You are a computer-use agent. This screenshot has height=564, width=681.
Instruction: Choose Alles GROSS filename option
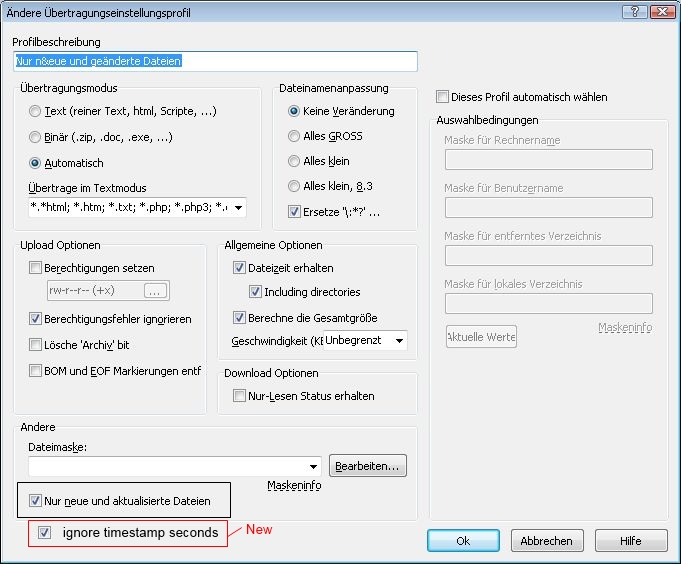tap(294, 136)
